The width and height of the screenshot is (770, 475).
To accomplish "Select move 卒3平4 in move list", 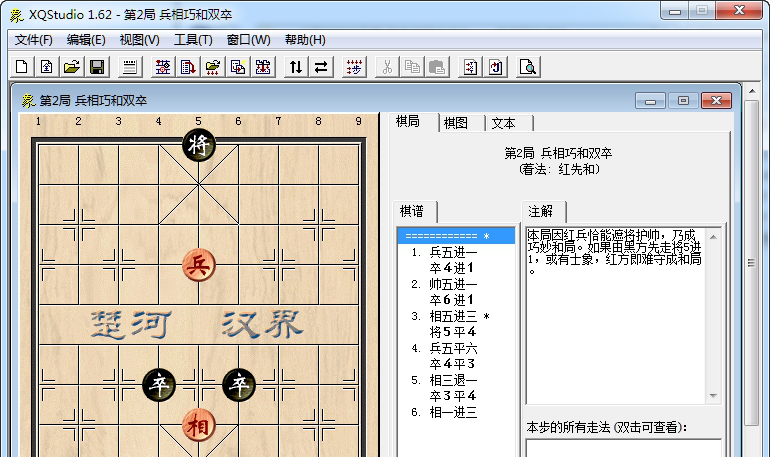I will pos(453,396).
